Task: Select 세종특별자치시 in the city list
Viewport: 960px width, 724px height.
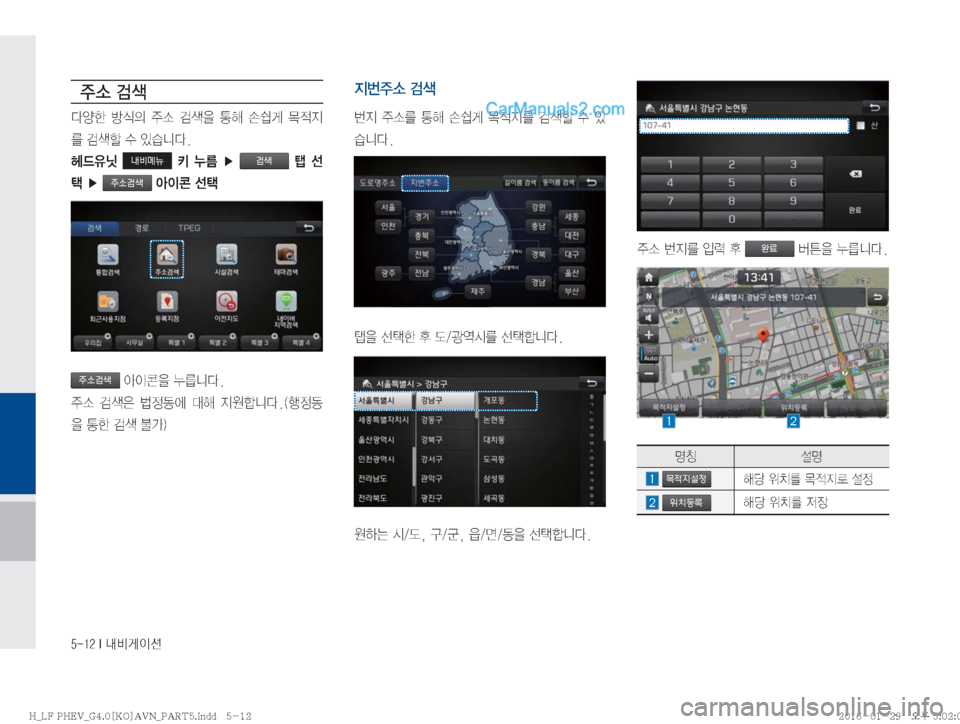Action: (384, 420)
